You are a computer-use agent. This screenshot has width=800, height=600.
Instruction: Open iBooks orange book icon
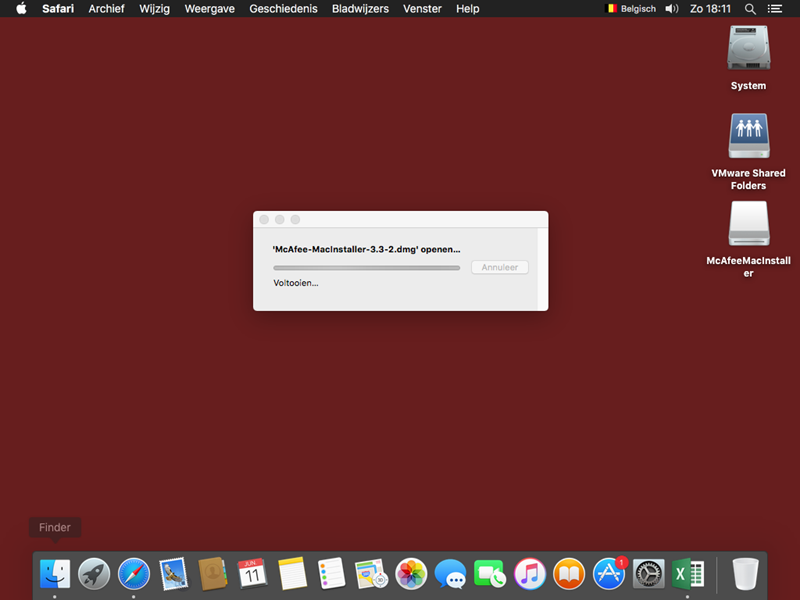coord(568,573)
